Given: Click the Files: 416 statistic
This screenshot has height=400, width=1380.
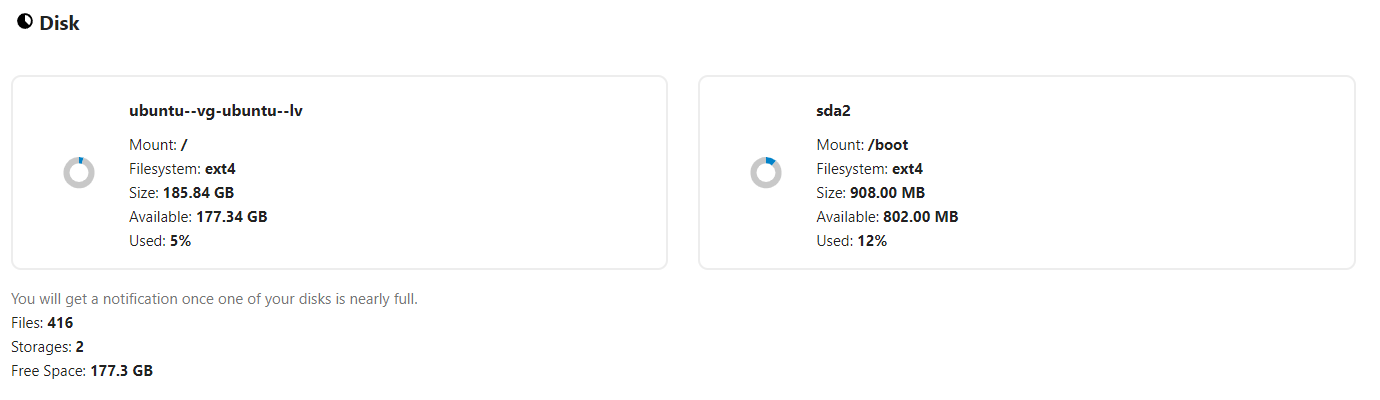Looking at the screenshot, I should 42,323.
